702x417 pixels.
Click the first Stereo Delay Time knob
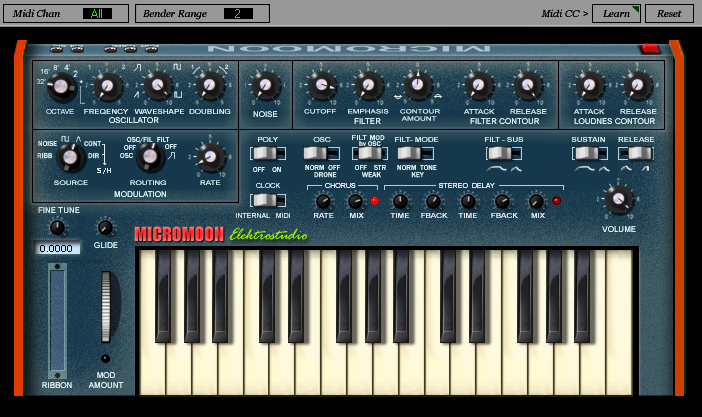[400, 201]
